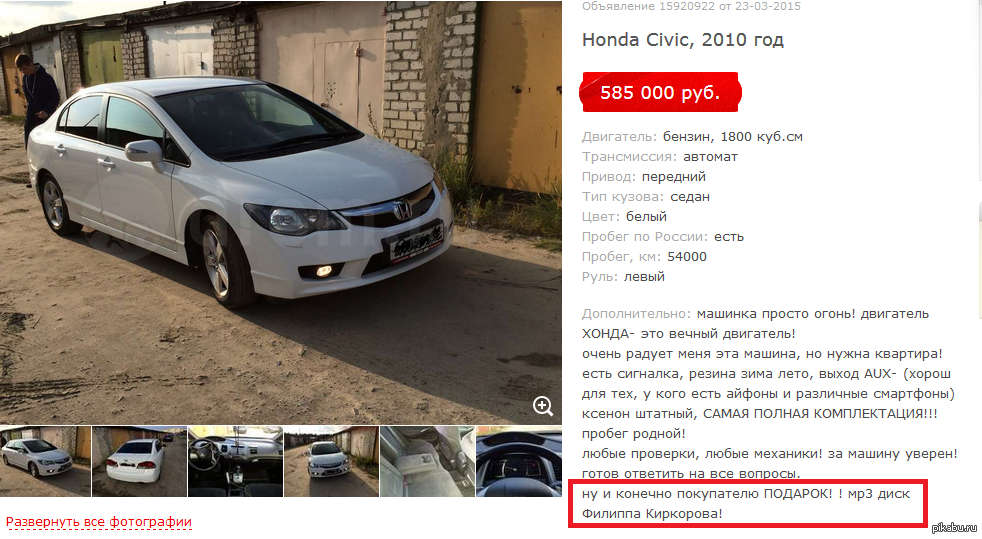Open the rear view car thumbnail
982x539 pixels.
[139, 461]
